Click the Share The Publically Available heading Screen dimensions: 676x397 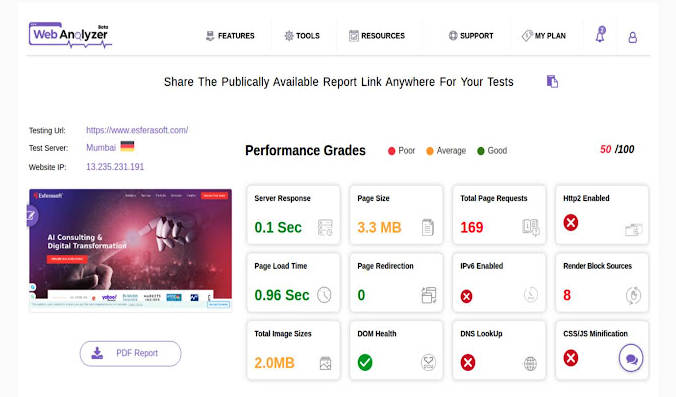click(338, 82)
